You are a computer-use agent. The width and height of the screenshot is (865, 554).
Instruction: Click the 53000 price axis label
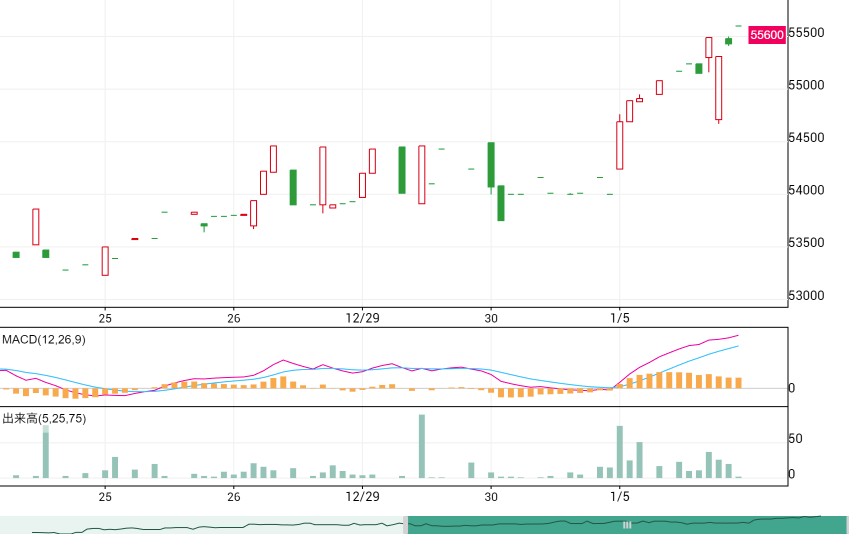tap(807, 295)
